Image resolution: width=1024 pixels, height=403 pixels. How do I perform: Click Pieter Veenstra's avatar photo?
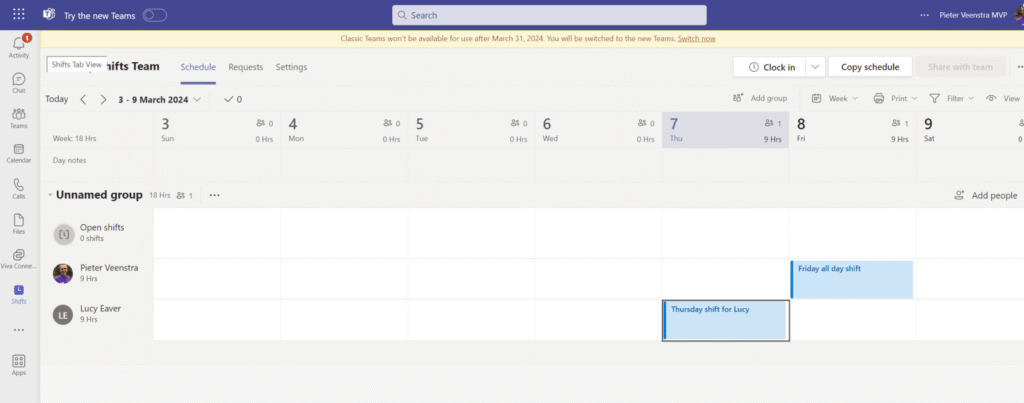[x=63, y=274]
